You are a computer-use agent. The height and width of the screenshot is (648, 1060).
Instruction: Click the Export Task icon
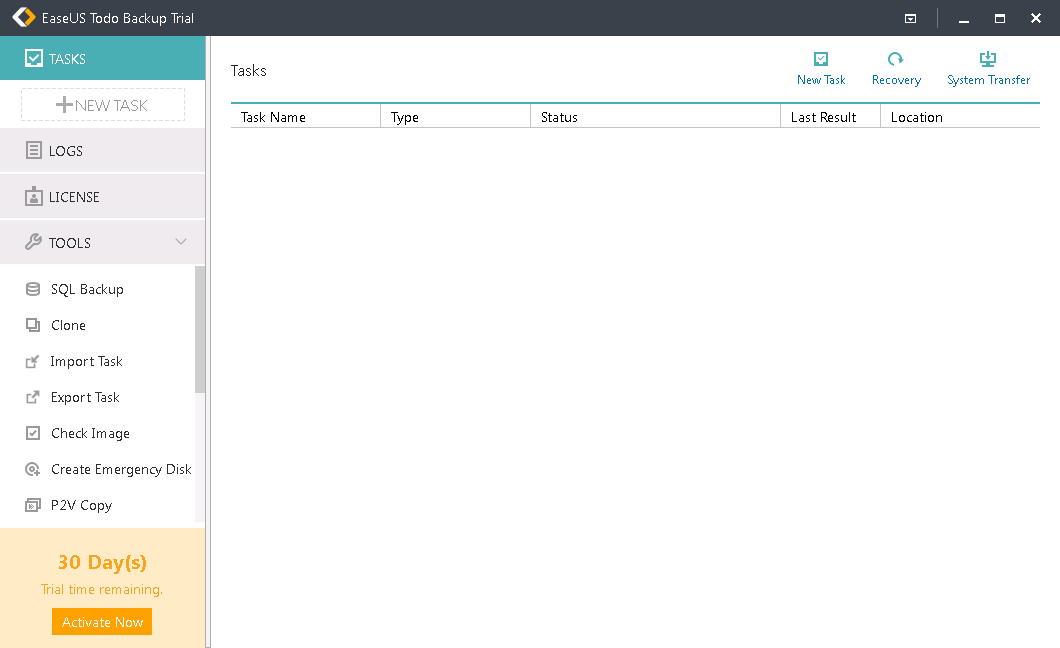(32, 397)
